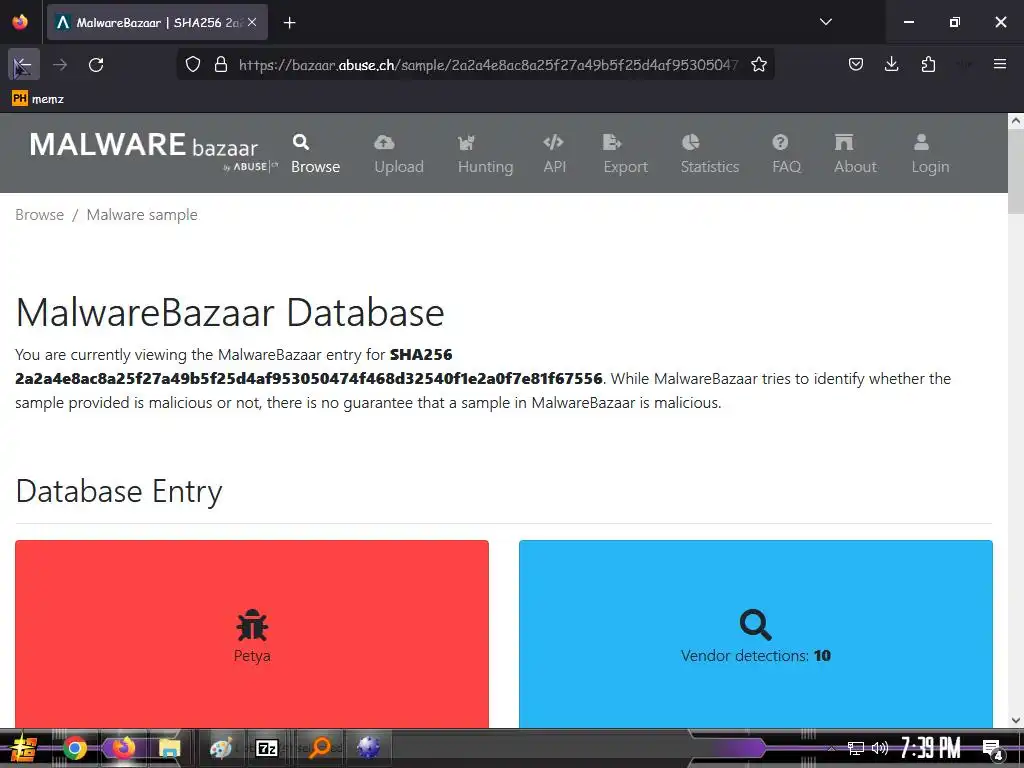This screenshot has height=768, width=1024.
Task: Open the blue spiky ball taskbar app
Action: coord(368,748)
